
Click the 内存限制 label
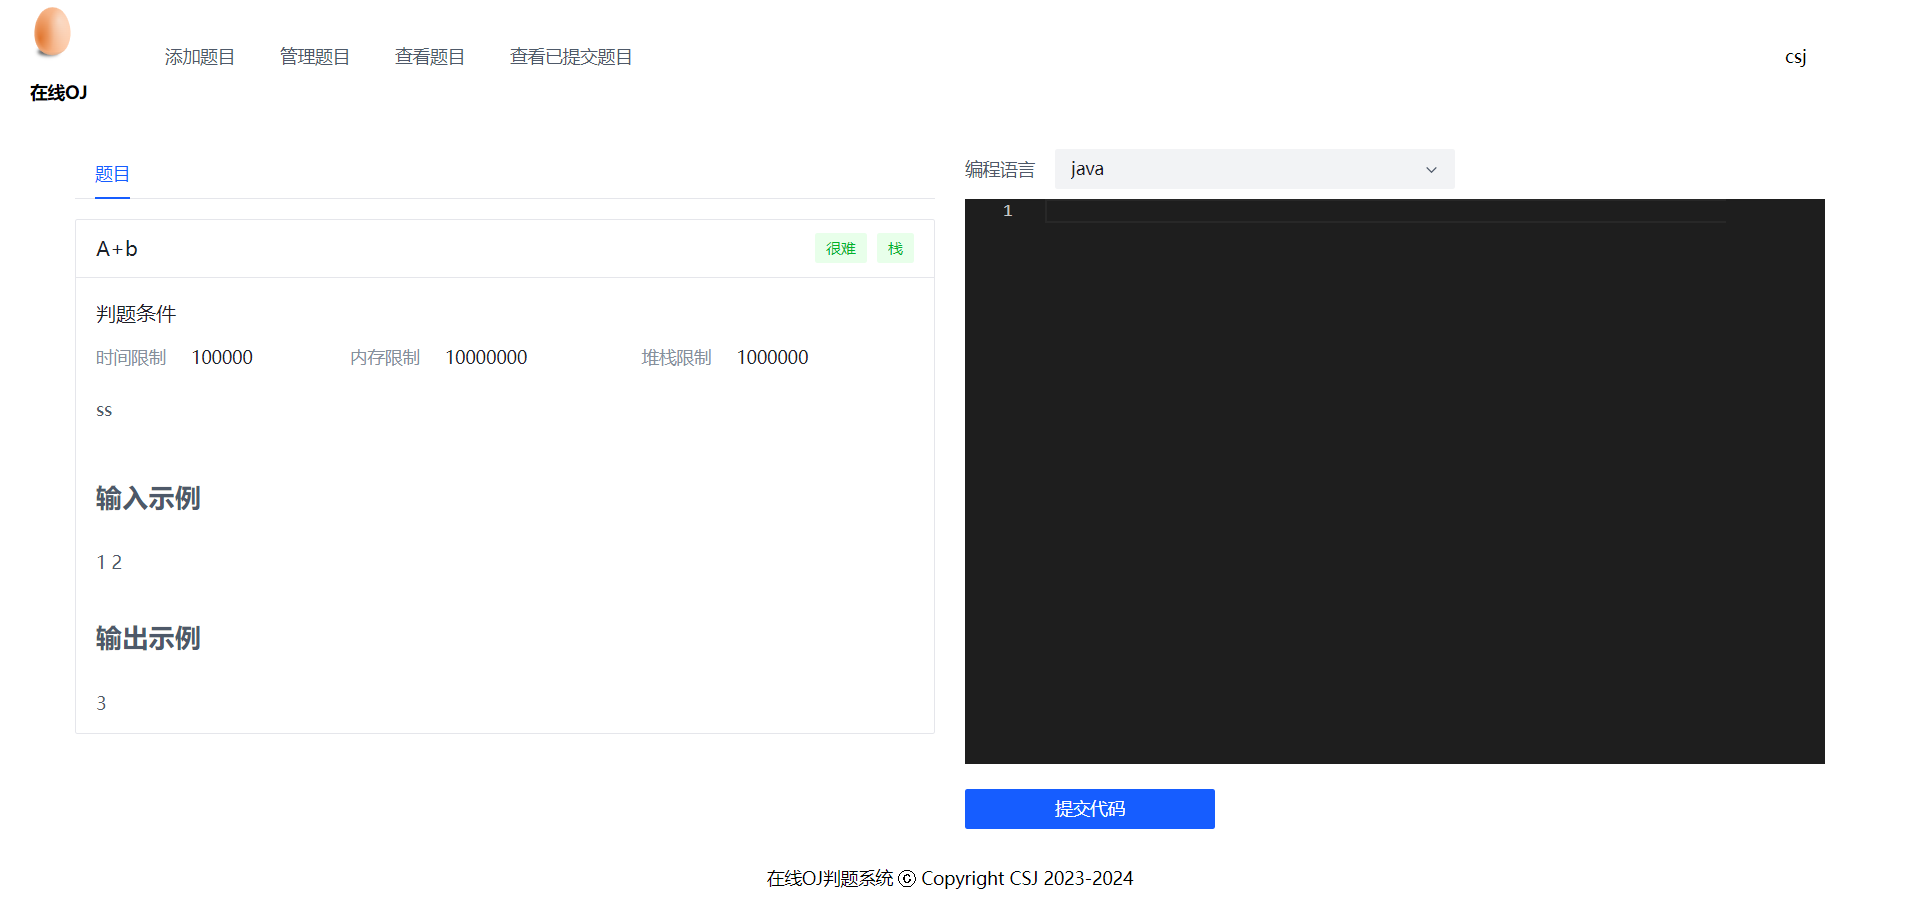[x=385, y=357]
